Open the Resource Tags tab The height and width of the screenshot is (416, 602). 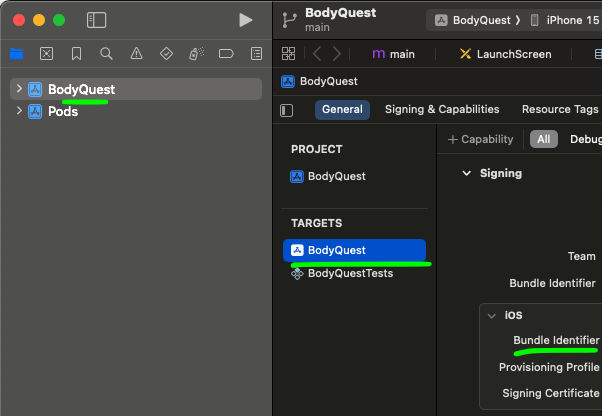click(x=560, y=110)
